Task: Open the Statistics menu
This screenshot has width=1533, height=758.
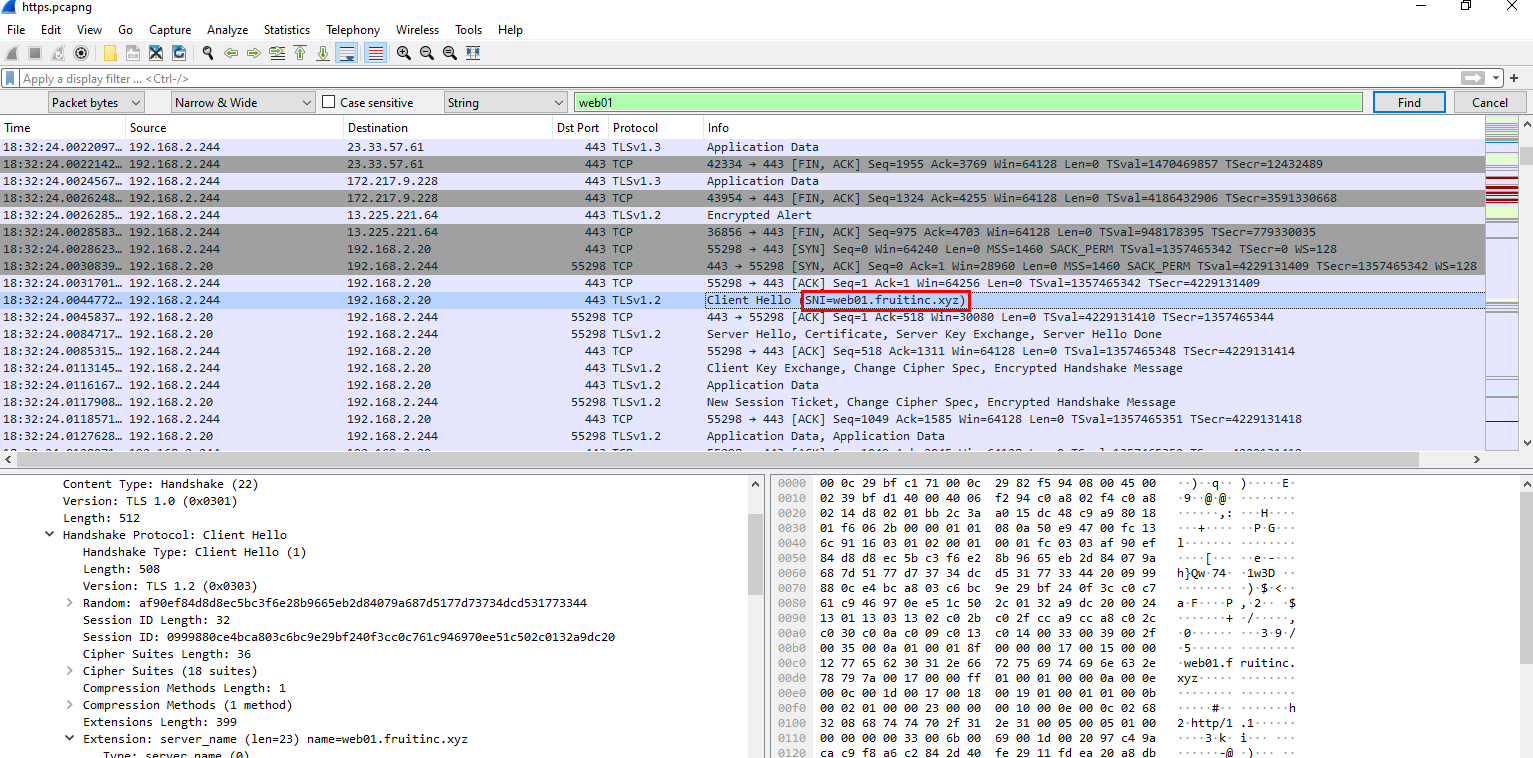Action: (286, 30)
